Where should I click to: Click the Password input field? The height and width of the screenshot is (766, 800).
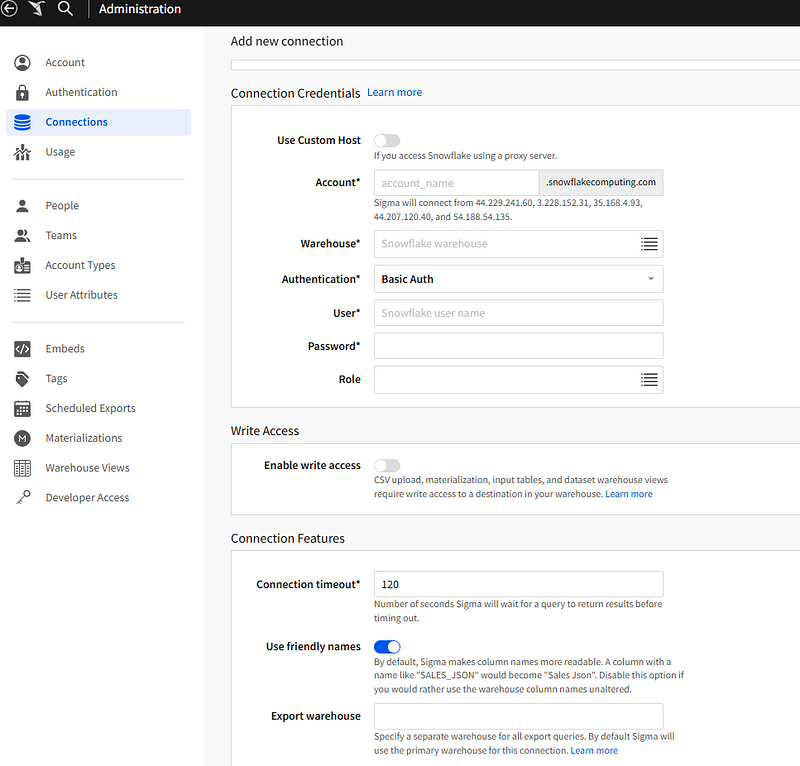[x=518, y=346]
